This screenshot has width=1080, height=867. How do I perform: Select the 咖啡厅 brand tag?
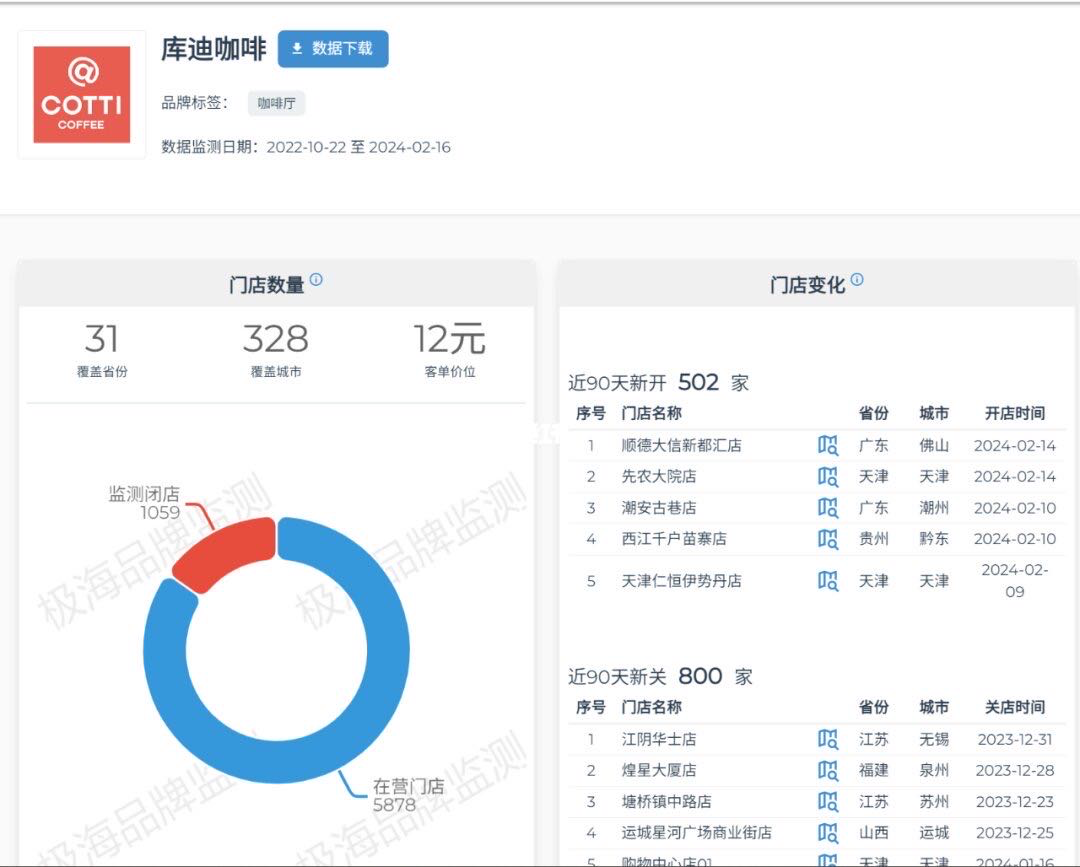pos(276,103)
